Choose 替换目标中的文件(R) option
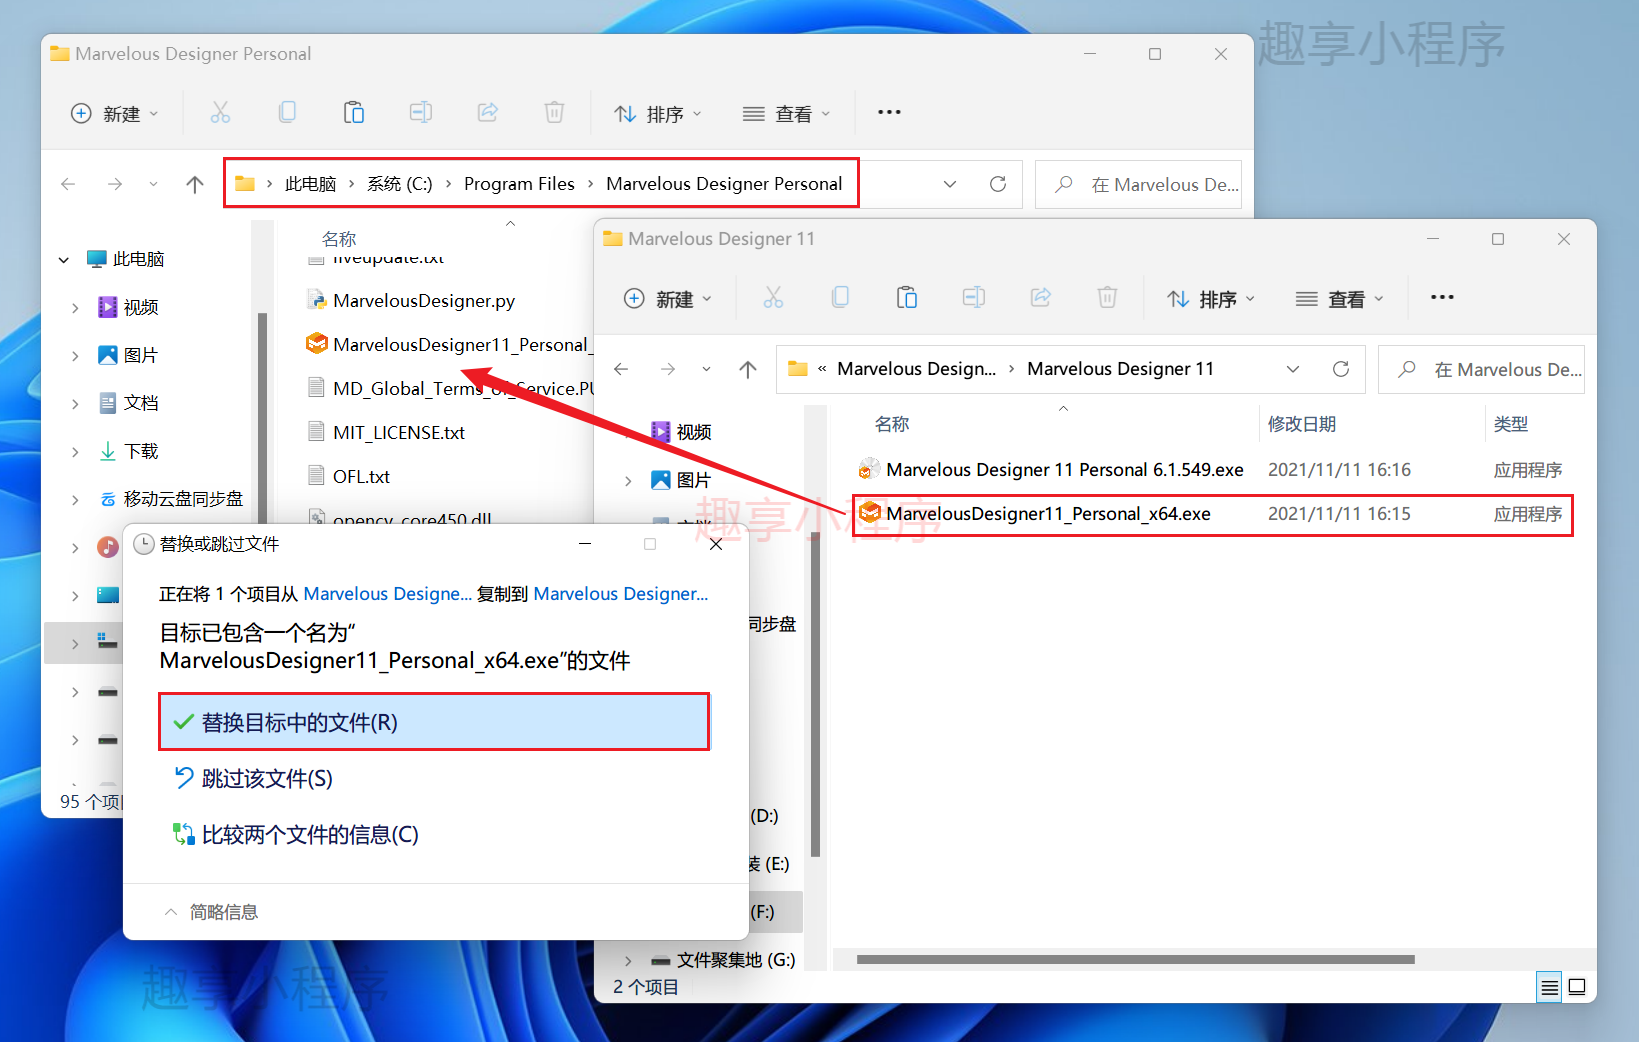1639x1042 pixels. coord(434,722)
